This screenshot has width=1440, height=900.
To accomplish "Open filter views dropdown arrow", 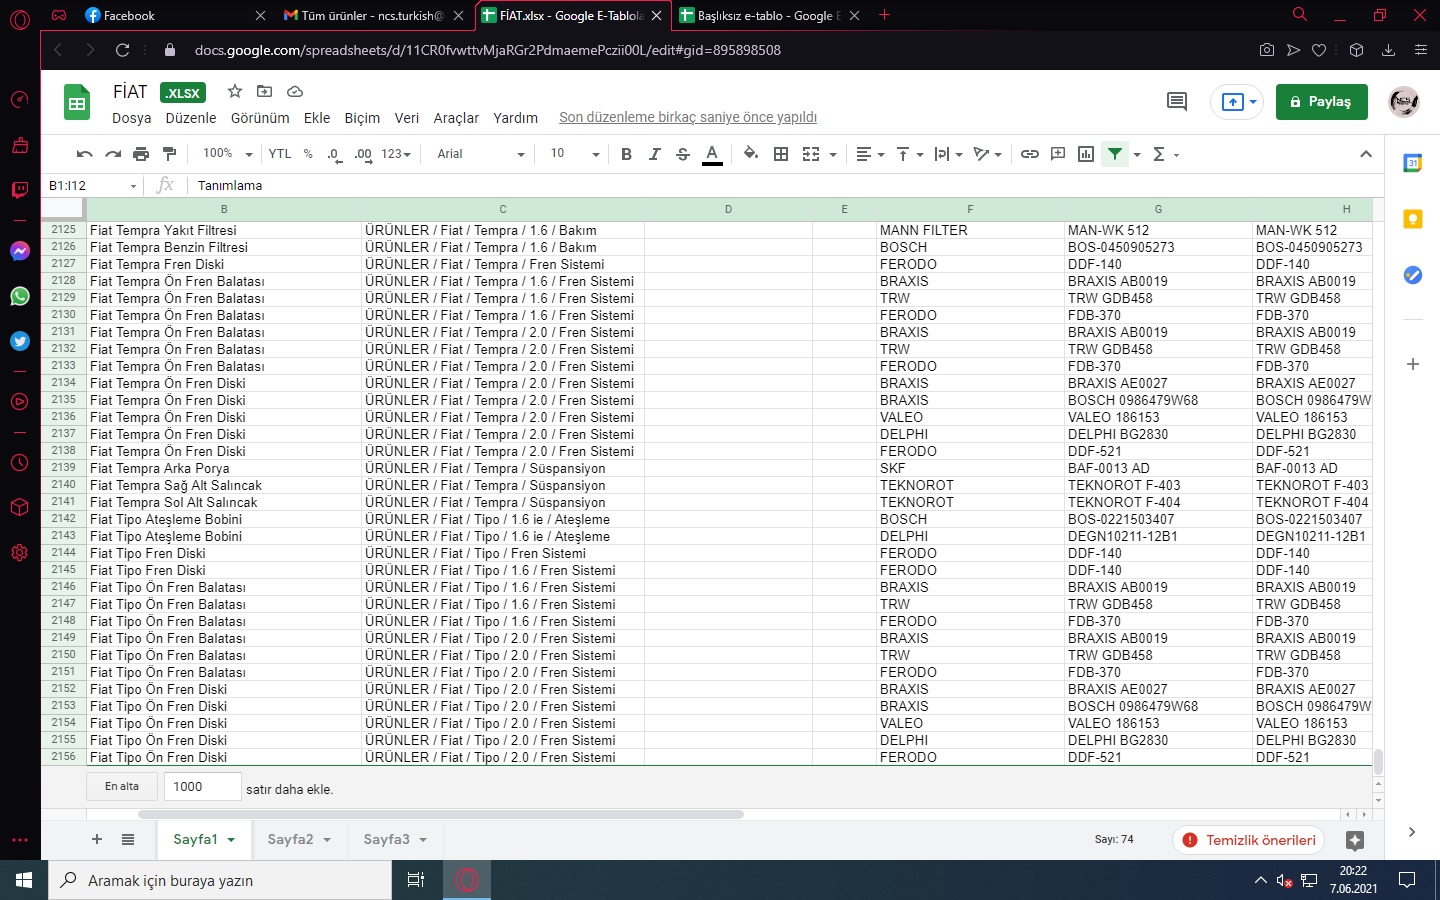I will pos(1137,155).
